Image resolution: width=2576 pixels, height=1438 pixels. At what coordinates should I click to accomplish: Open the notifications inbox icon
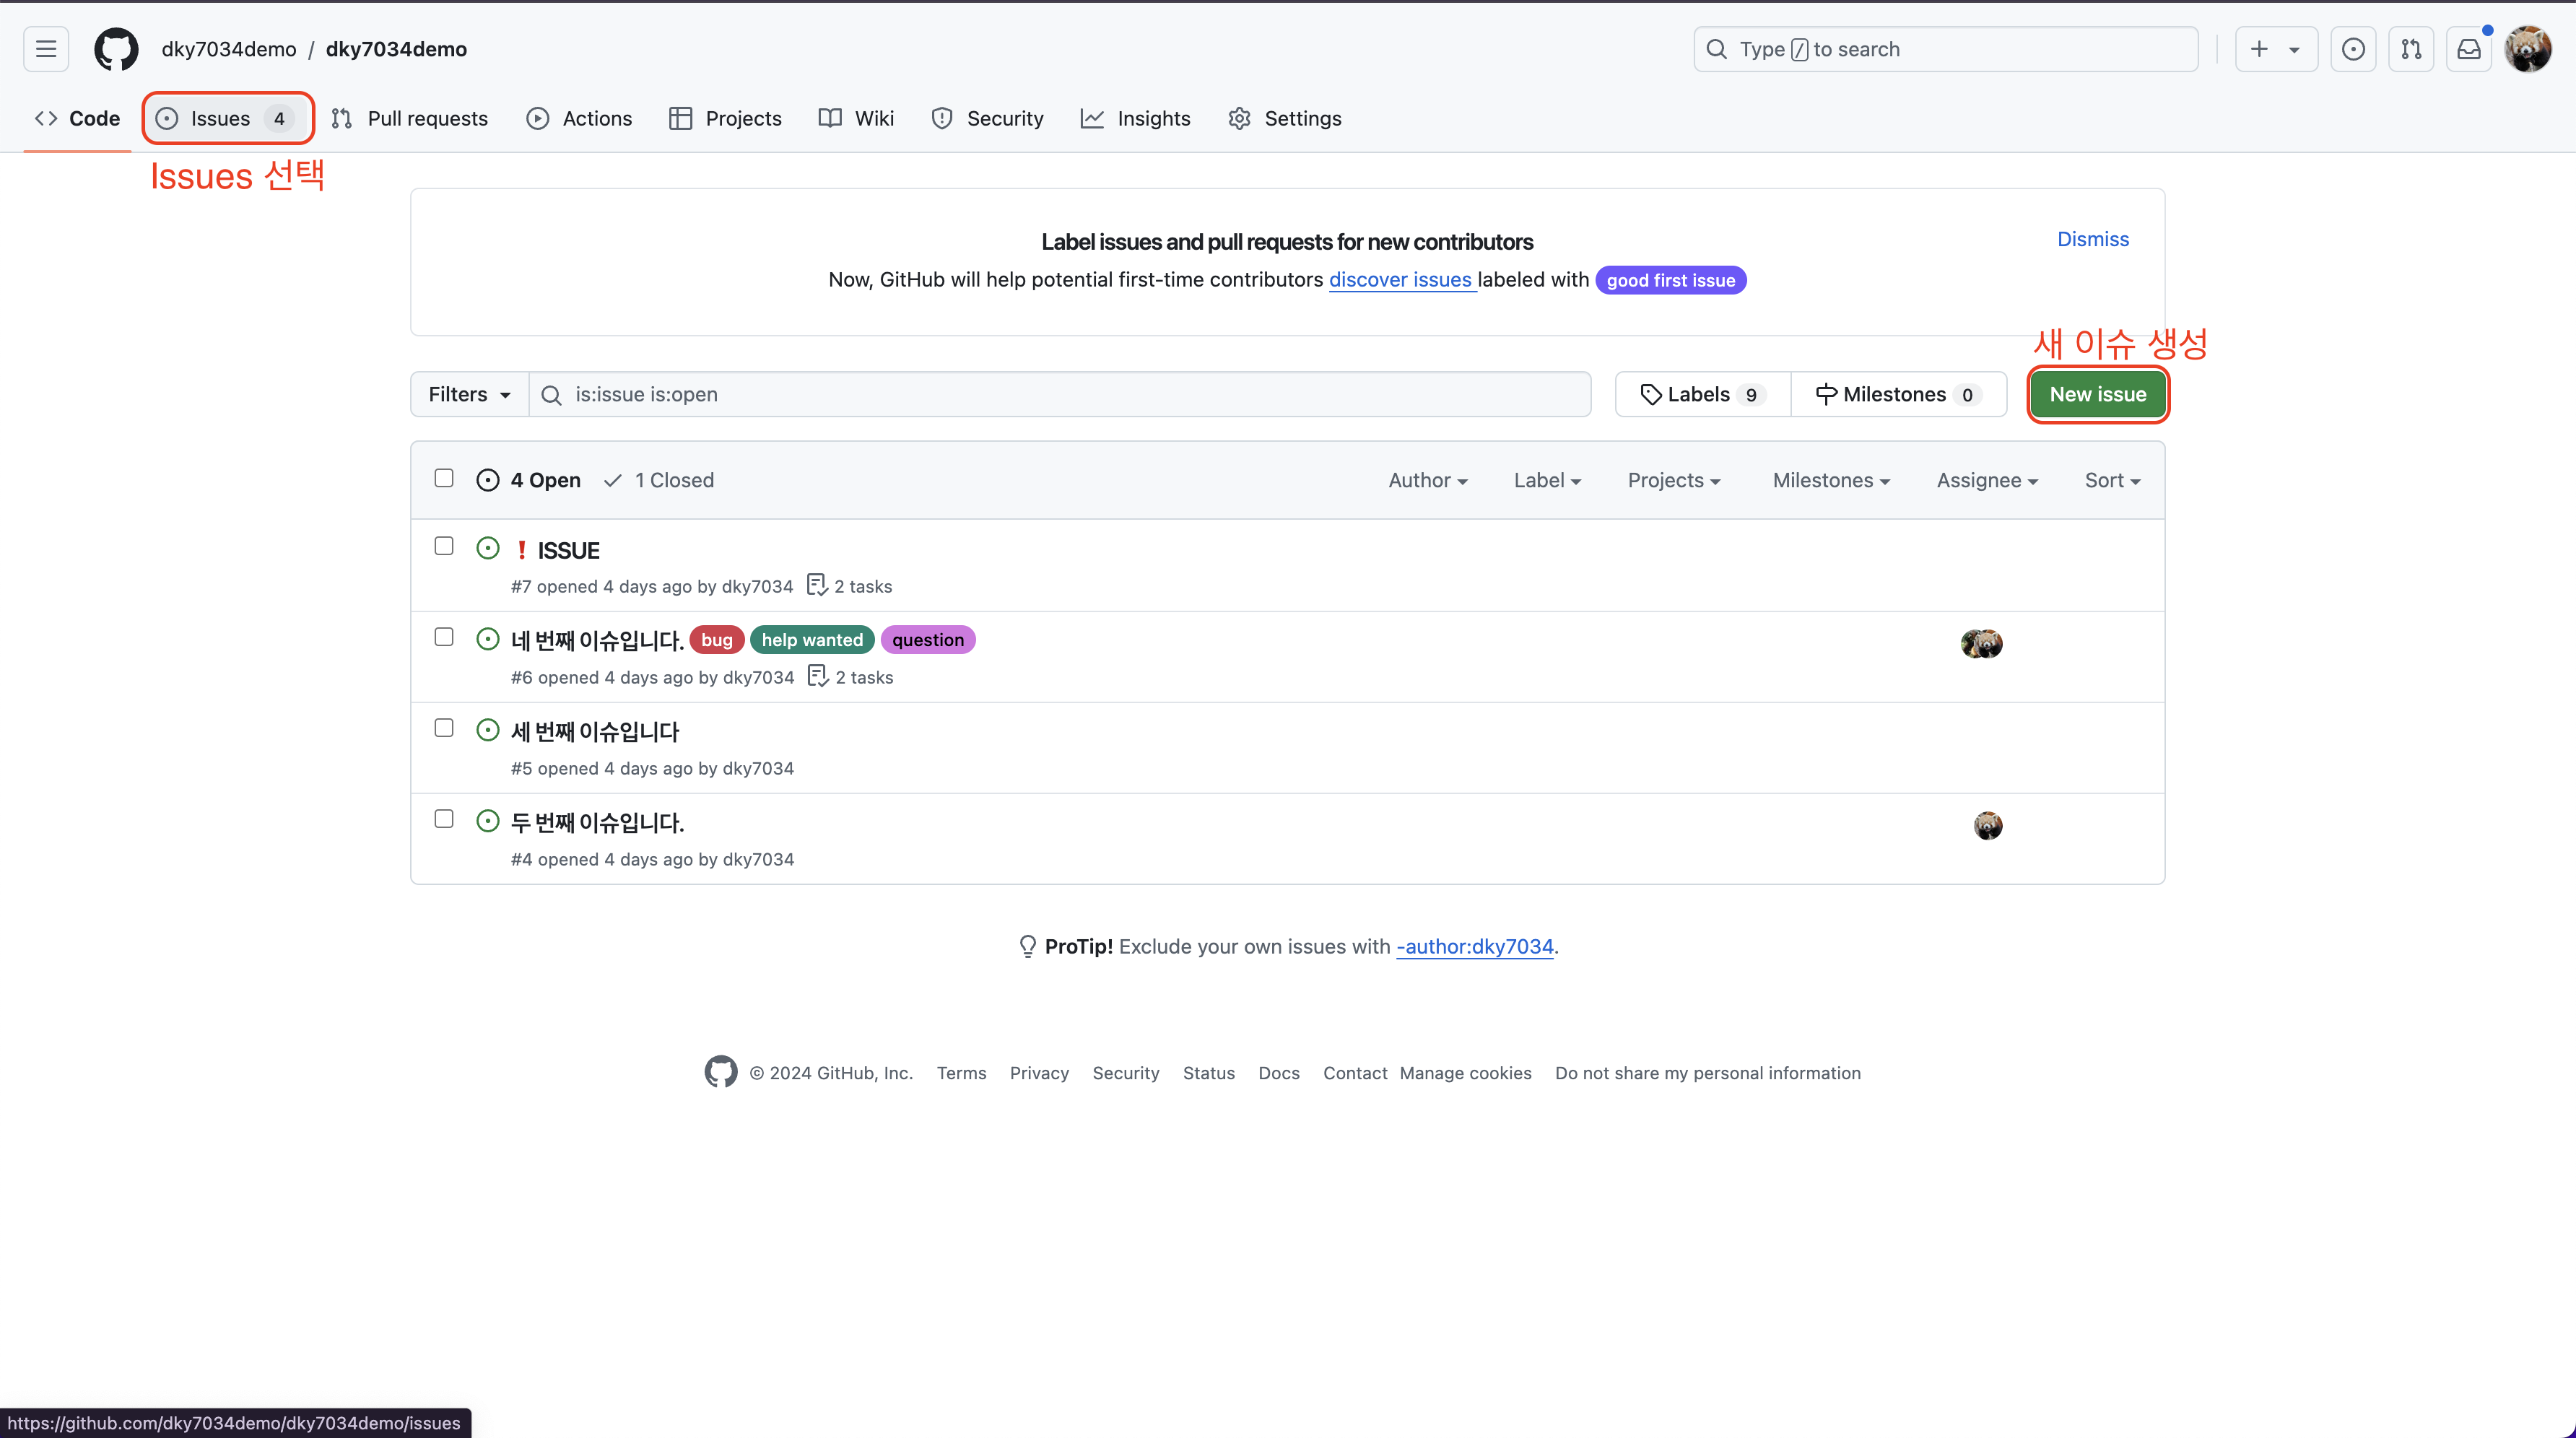click(x=2468, y=49)
